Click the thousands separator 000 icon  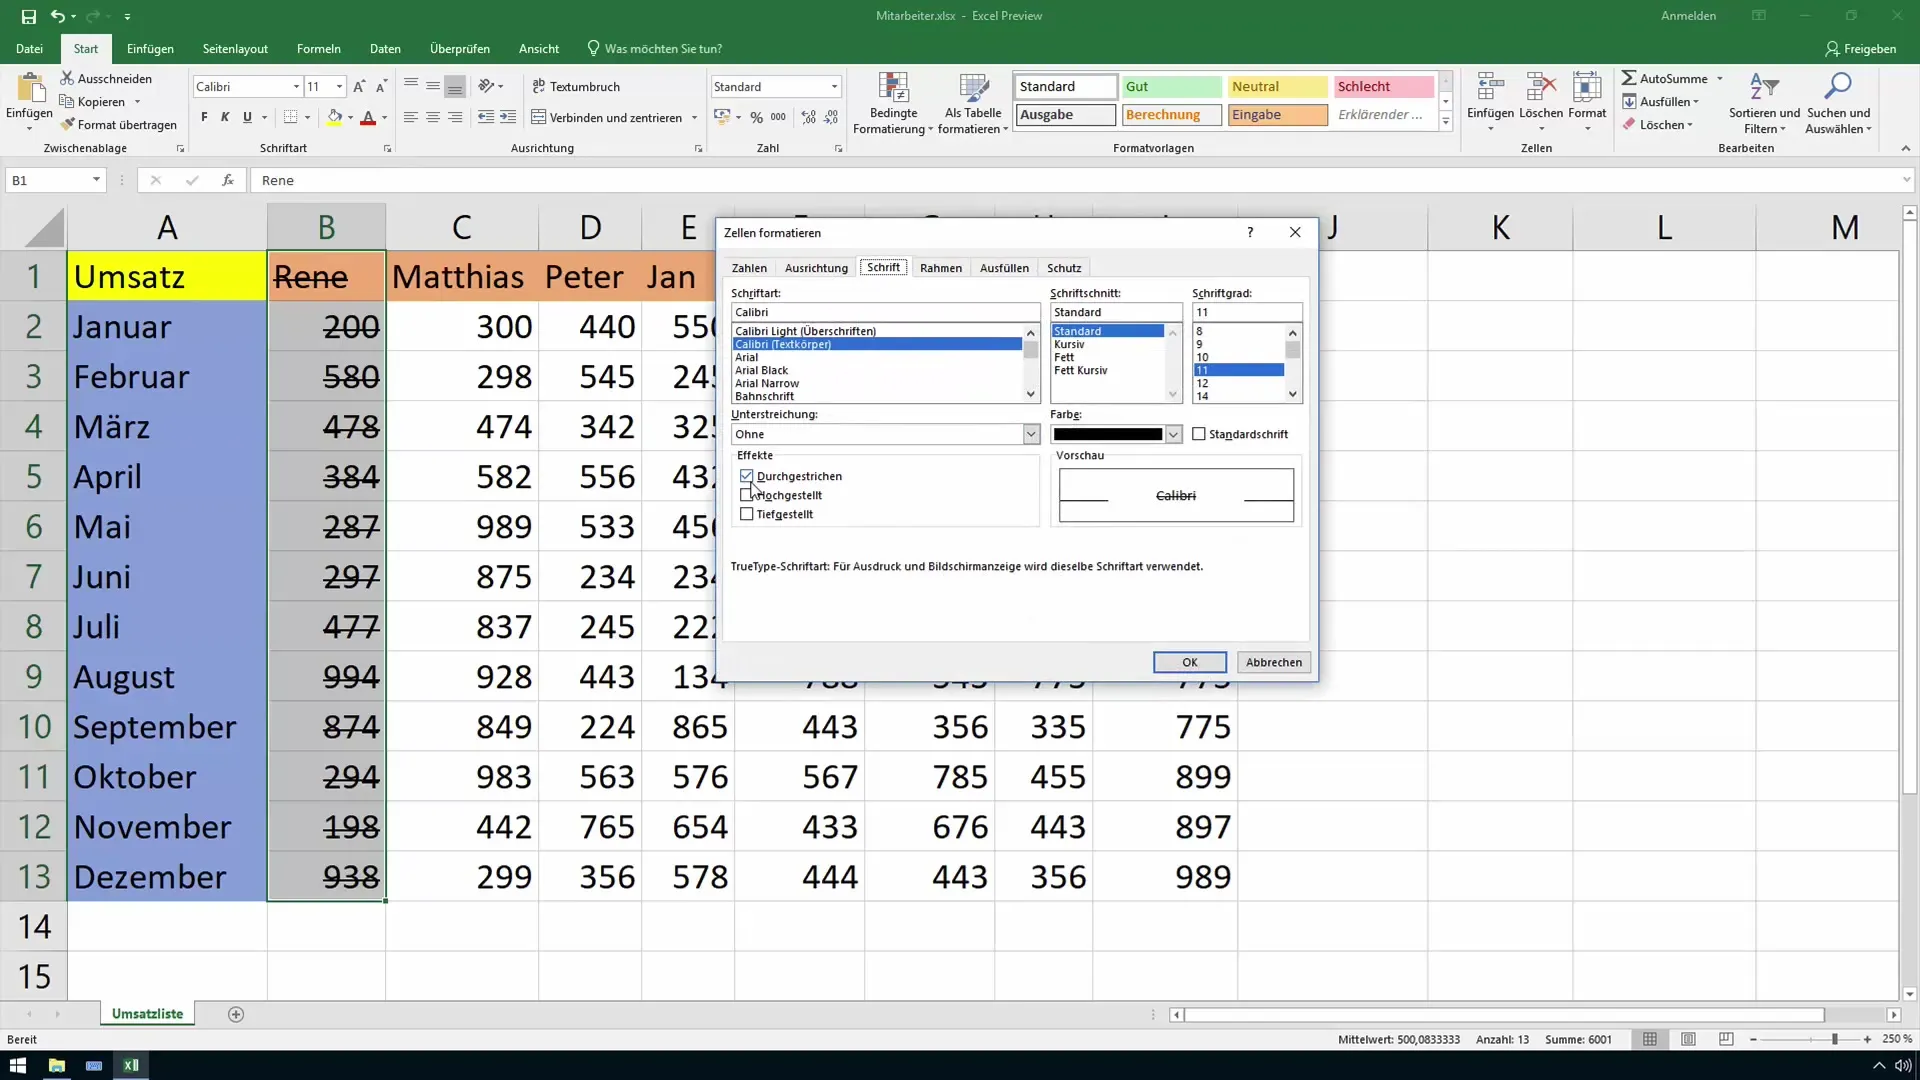coord(778,117)
